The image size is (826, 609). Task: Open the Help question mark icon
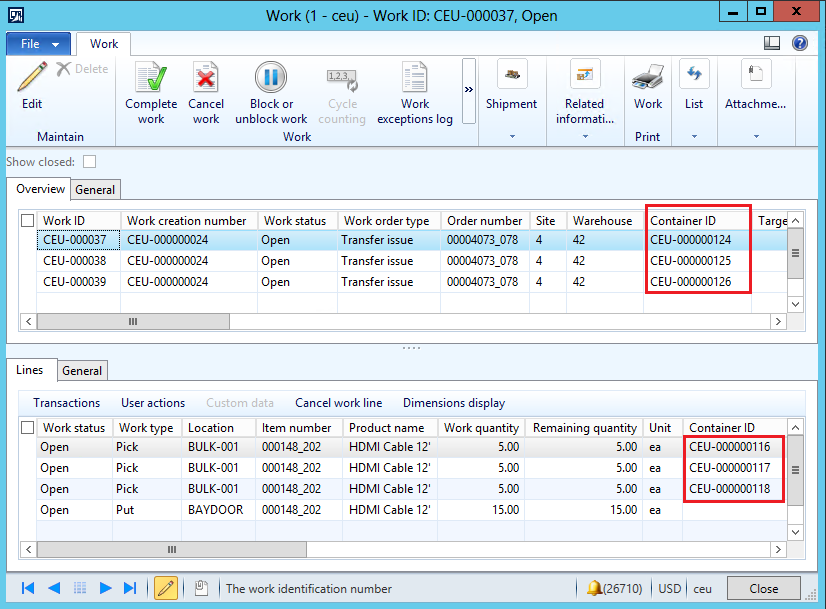pyautogui.click(x=800, y=43)
